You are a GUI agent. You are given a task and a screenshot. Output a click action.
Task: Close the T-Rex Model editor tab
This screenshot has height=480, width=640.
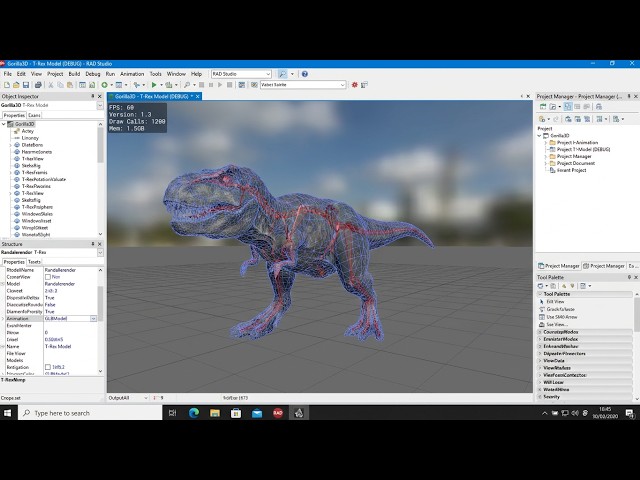(x=198, y=96)
